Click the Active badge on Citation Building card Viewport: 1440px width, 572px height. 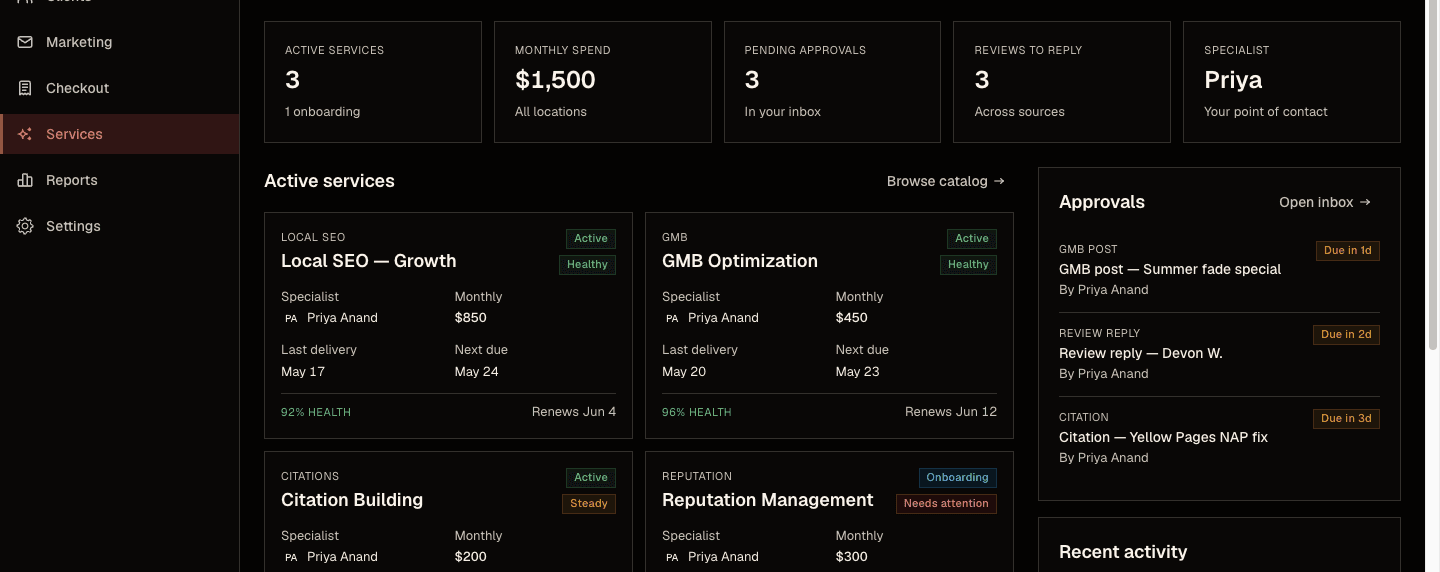pos(591,478)
